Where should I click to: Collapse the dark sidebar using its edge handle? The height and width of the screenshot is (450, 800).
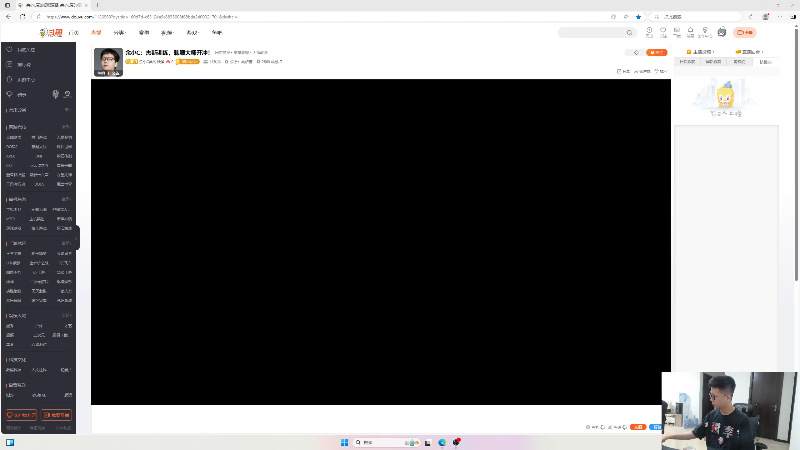77,238
